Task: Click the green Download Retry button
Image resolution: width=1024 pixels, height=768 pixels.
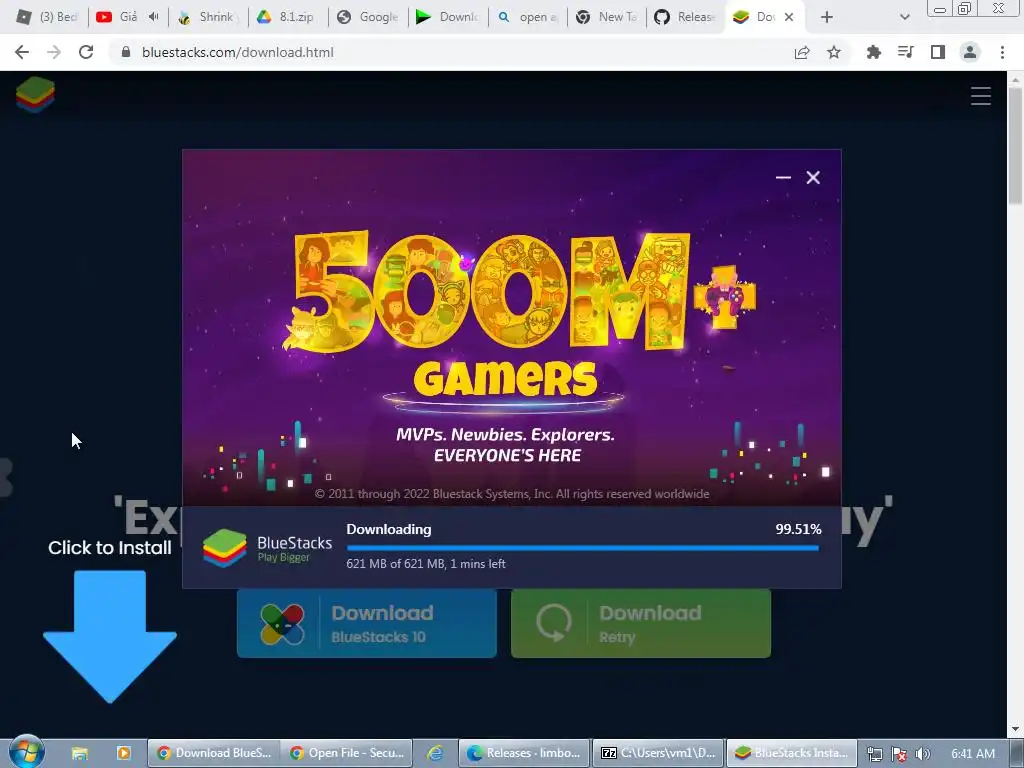Action: [641, 624]
